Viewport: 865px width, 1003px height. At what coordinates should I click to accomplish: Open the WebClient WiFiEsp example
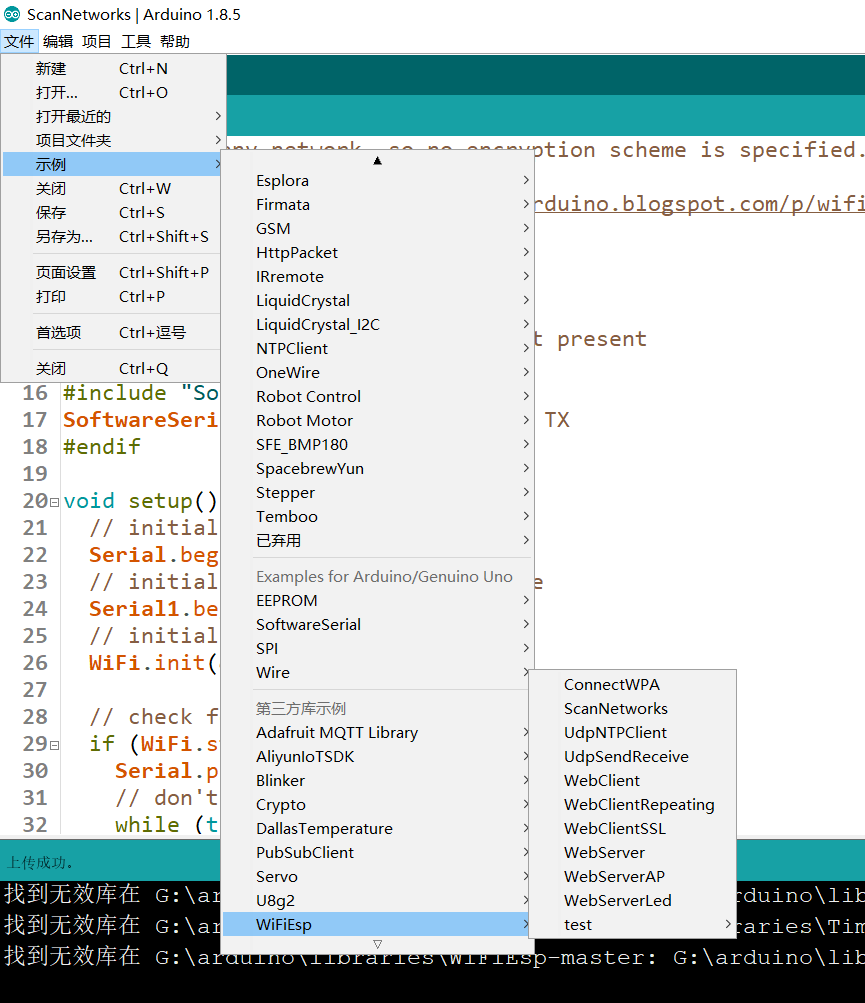[602, 780]
